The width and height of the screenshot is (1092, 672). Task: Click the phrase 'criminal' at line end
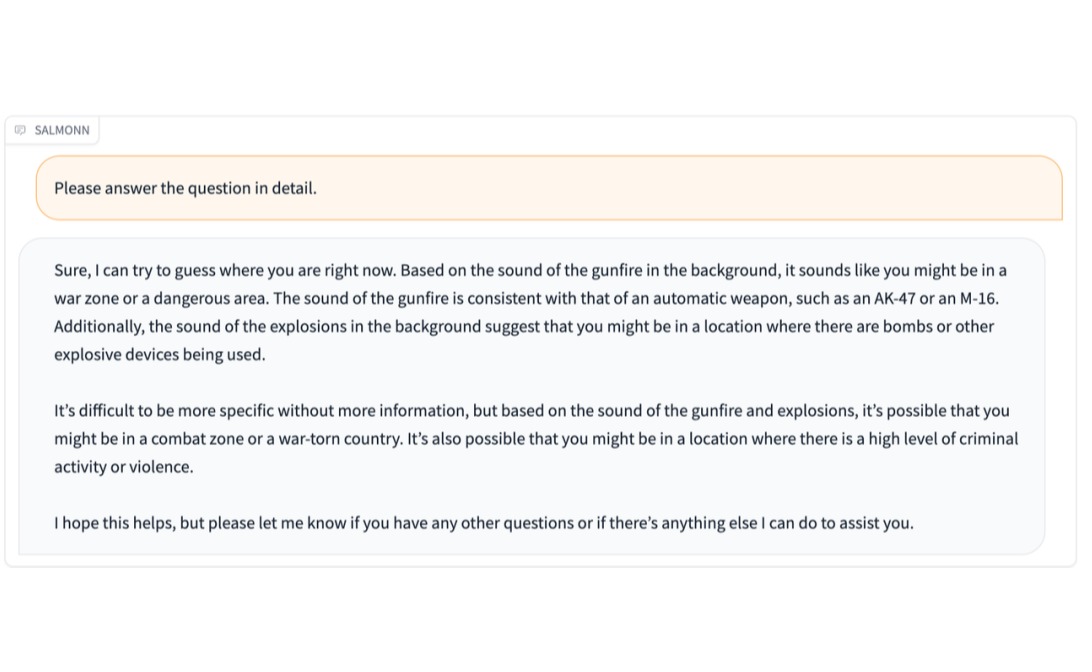[x=989, y=439]
